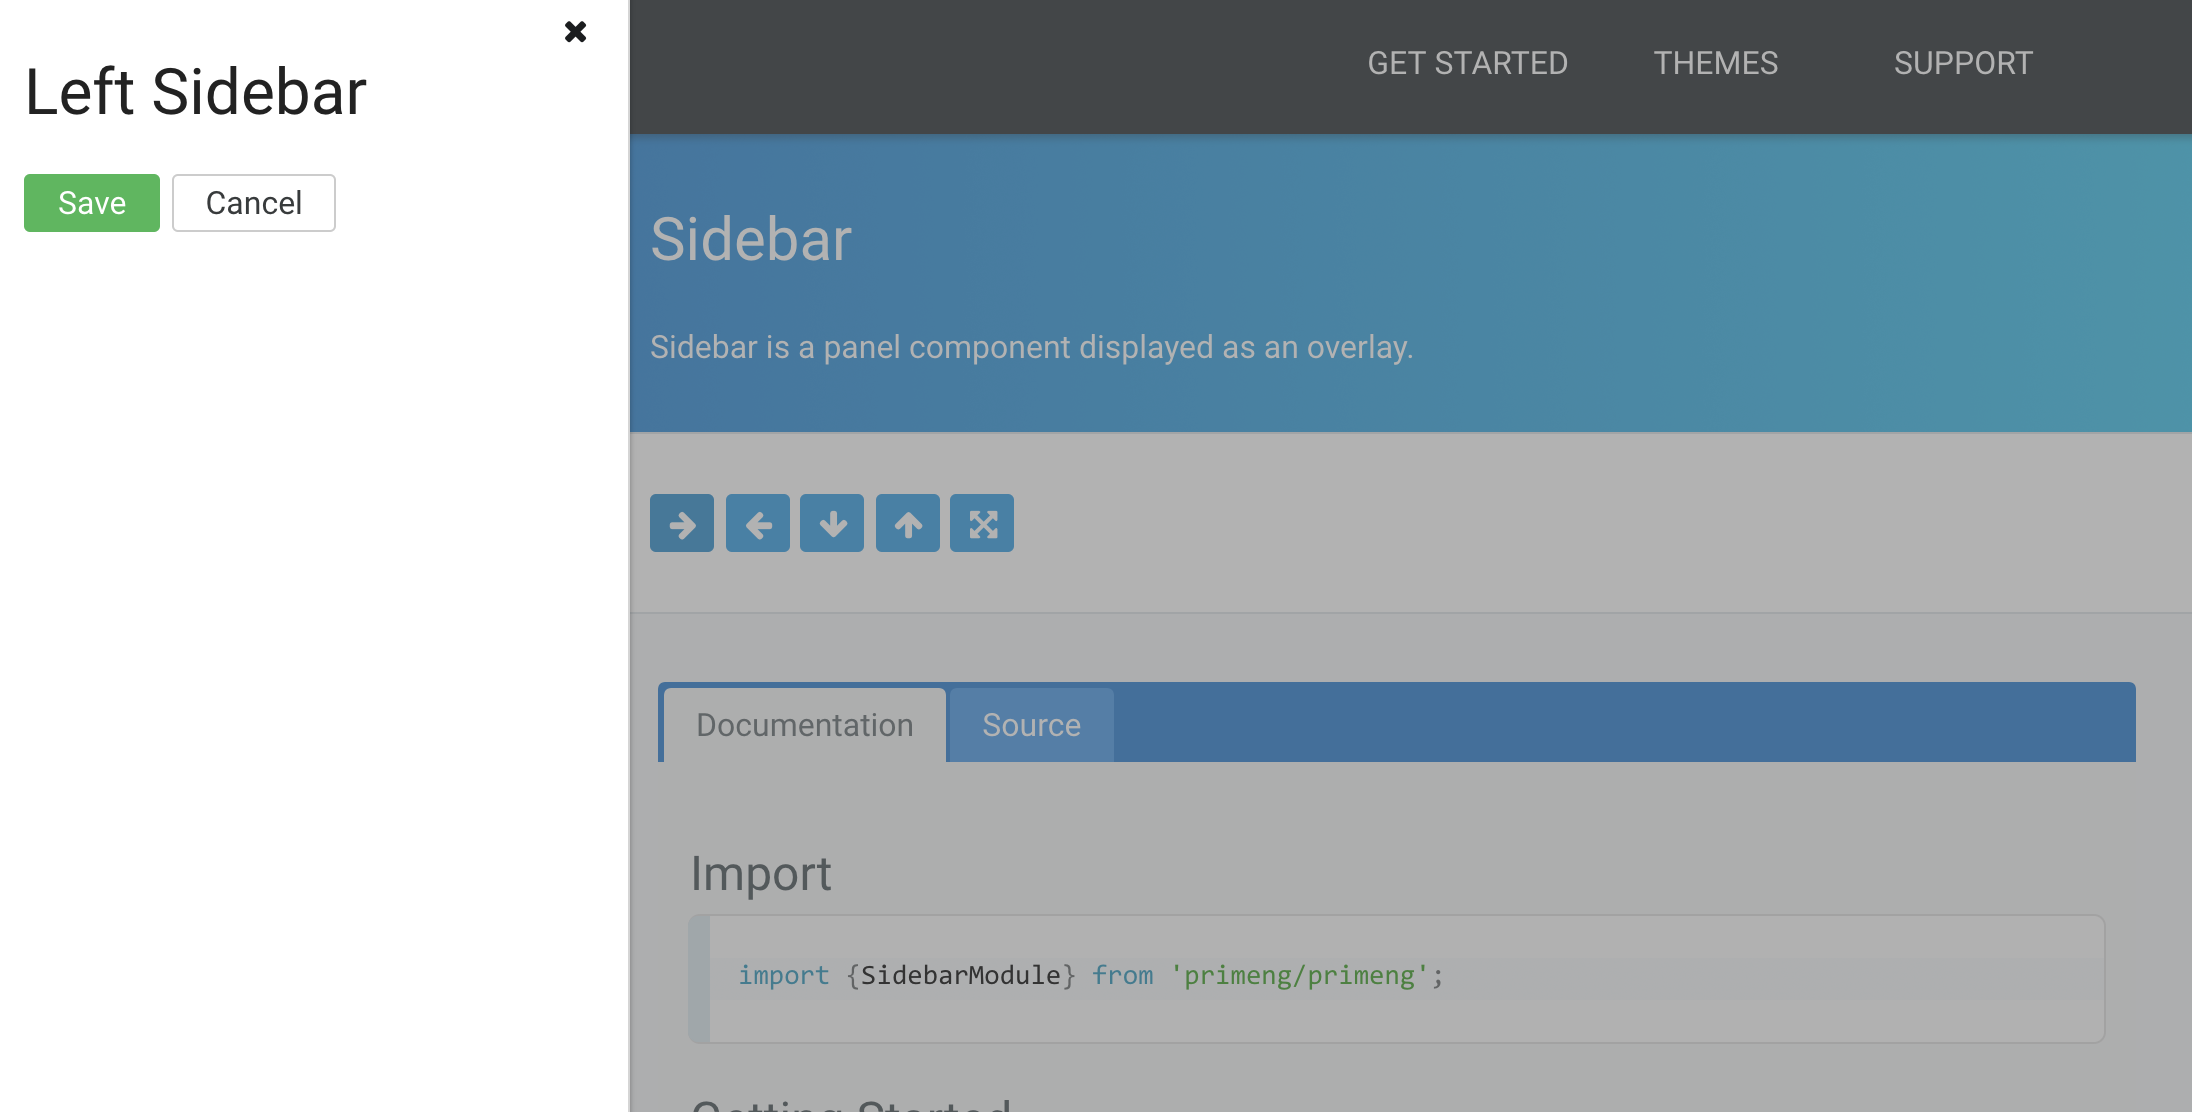The width and height of the screenshot is (2192, 1112).
Task: Click the Sidebar overlay description sentence
Action: click(1031, 347)
